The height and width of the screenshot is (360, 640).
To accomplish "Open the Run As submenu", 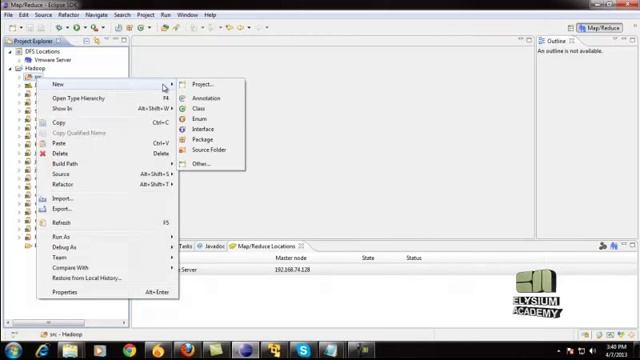I will pos(108,237).
